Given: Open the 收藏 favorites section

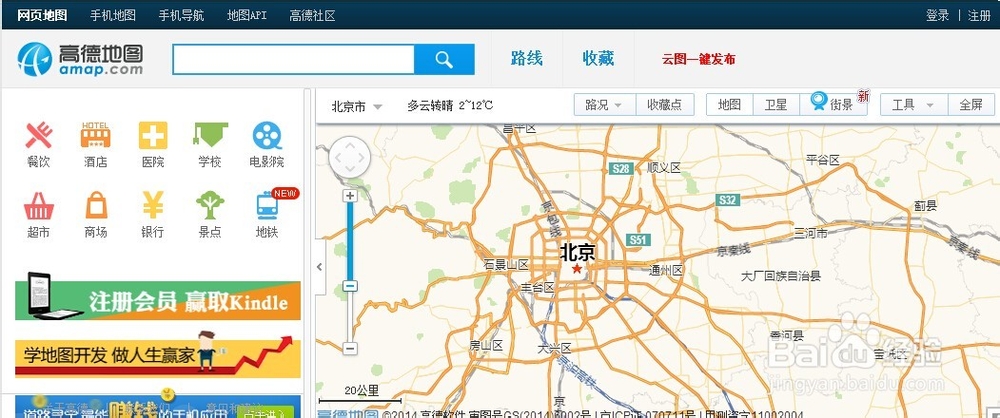Looking at the screenshot, I should tap(598, 59).
